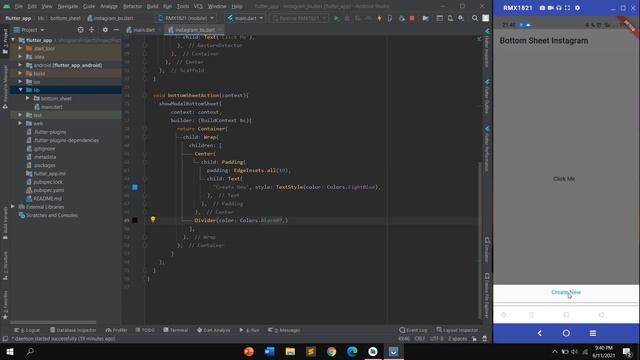Open the Windows notification center icon
Image resolution: width=640 pixels, height=360 pixels.
point(627,351)
